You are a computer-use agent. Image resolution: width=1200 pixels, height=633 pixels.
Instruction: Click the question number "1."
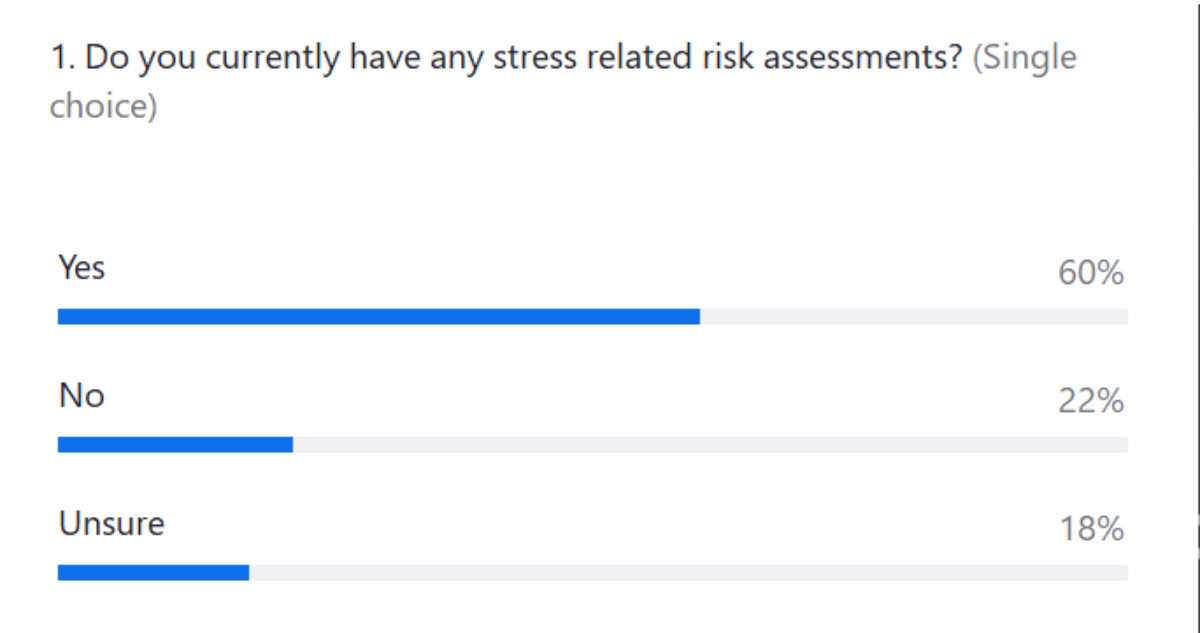pyautogui.click(x=62, y=58)
